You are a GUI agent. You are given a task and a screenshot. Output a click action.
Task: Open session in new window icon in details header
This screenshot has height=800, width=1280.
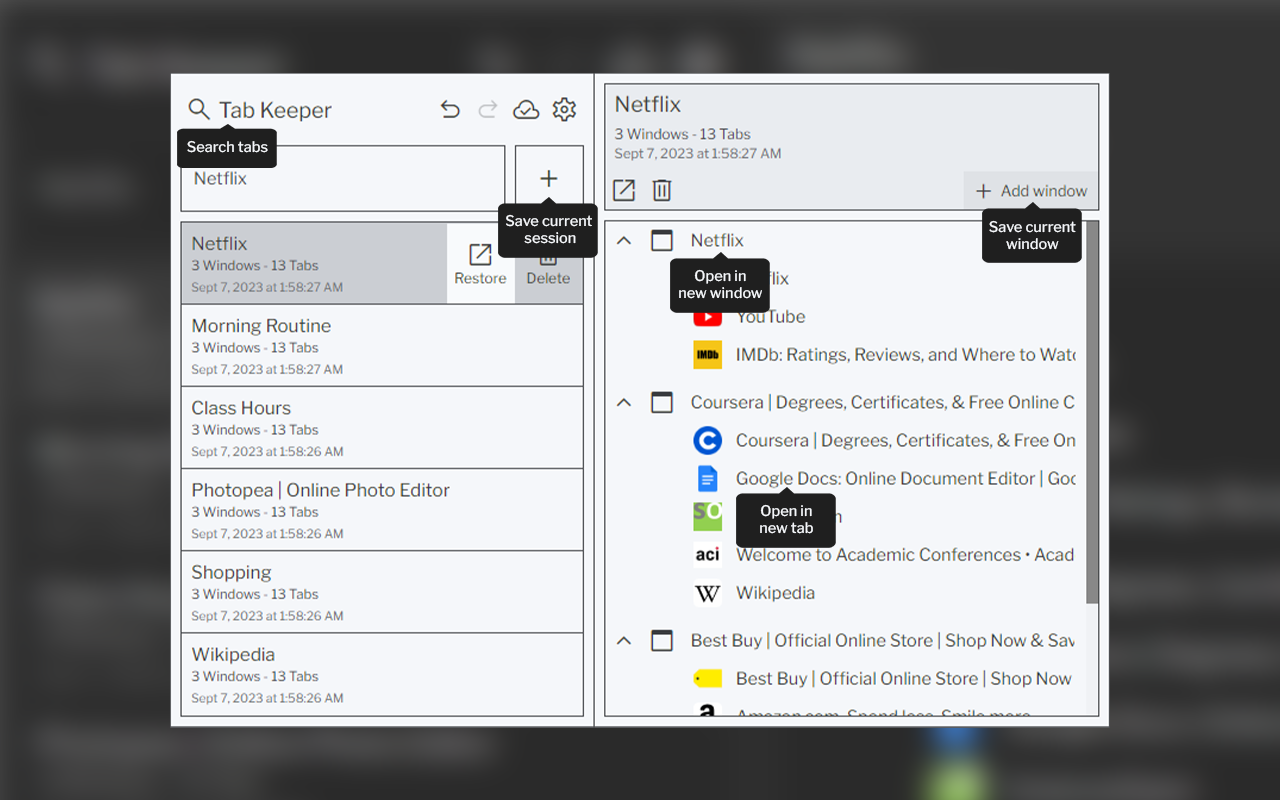[x=624, y=190]
